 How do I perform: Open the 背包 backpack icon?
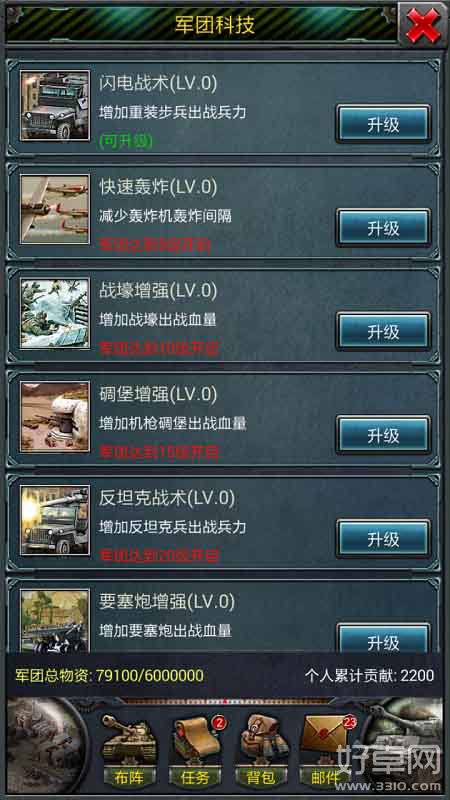[x=261, y=749]
